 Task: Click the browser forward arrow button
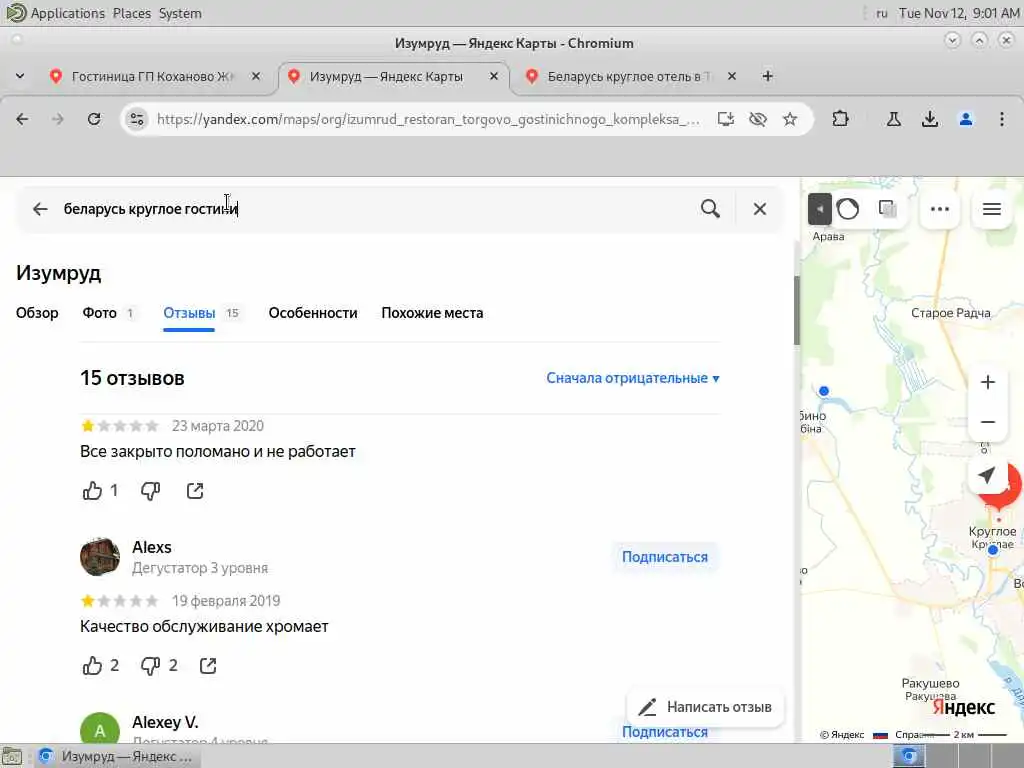[57, 119]
